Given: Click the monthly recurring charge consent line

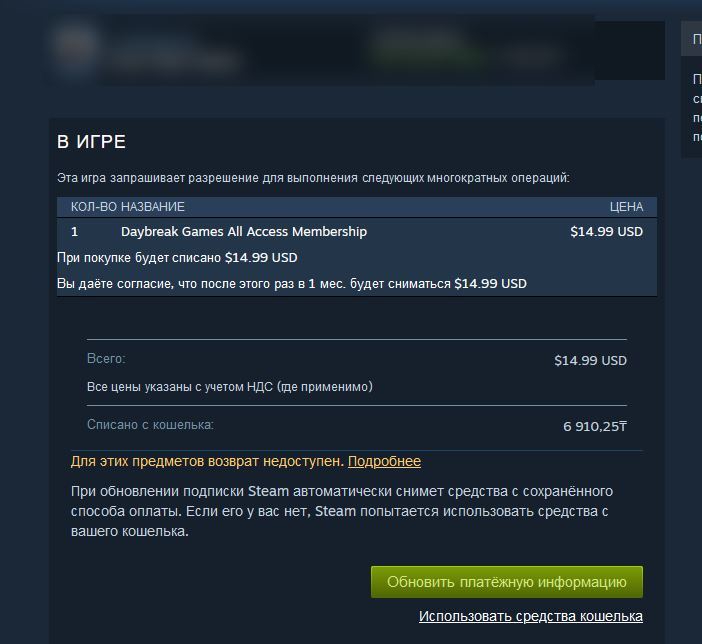Looking at the screenshot, I should 292,283.
